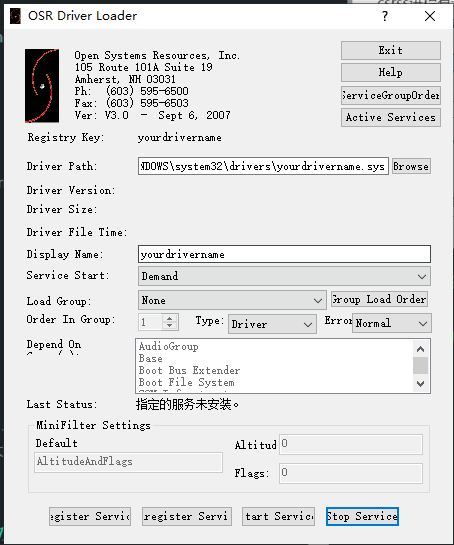
Task: Open Group Load Order dialog
Action: click(x=379, y=299)
